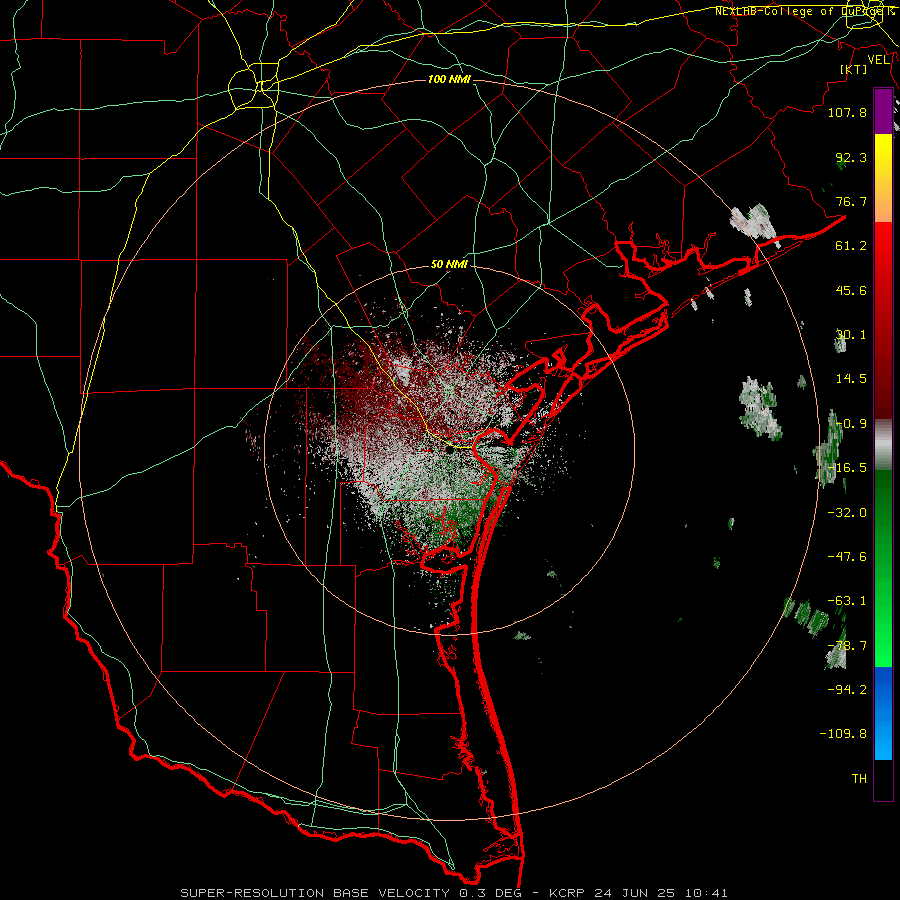900x900 pixels.
Task: Click the 50 NMI range ring label
Action: [x=449, y=265]
